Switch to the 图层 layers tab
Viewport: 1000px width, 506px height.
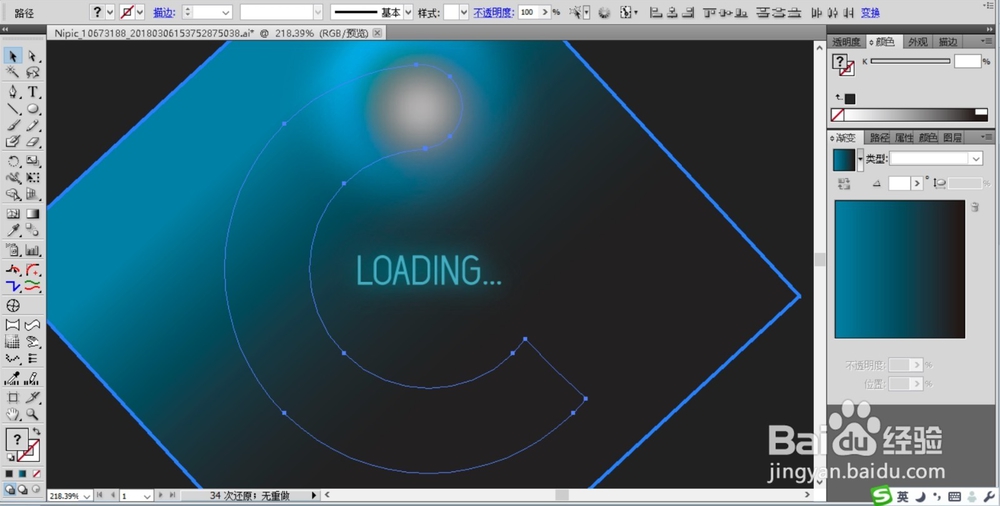tap(952, 138)
